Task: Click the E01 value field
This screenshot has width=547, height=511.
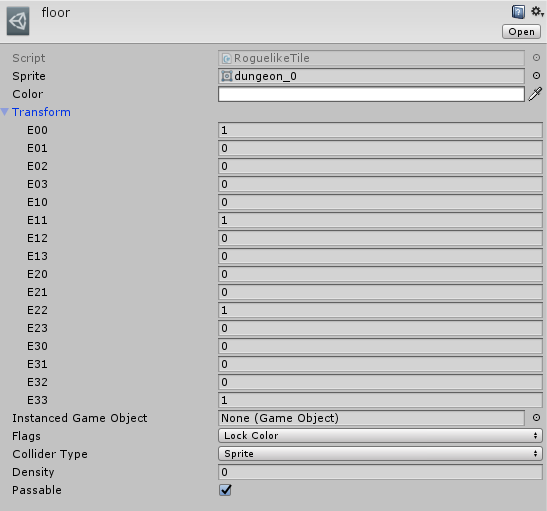Action: (380, 148)
